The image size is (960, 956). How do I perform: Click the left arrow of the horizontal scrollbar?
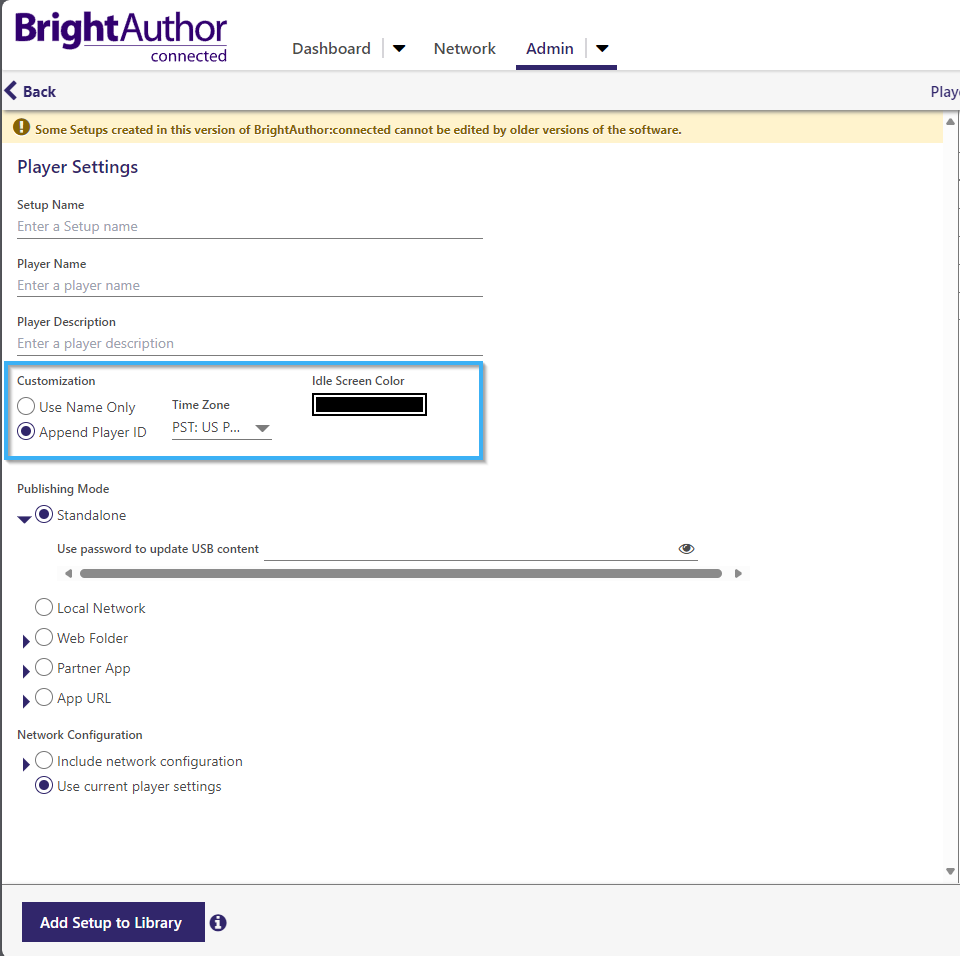(68, 573)
